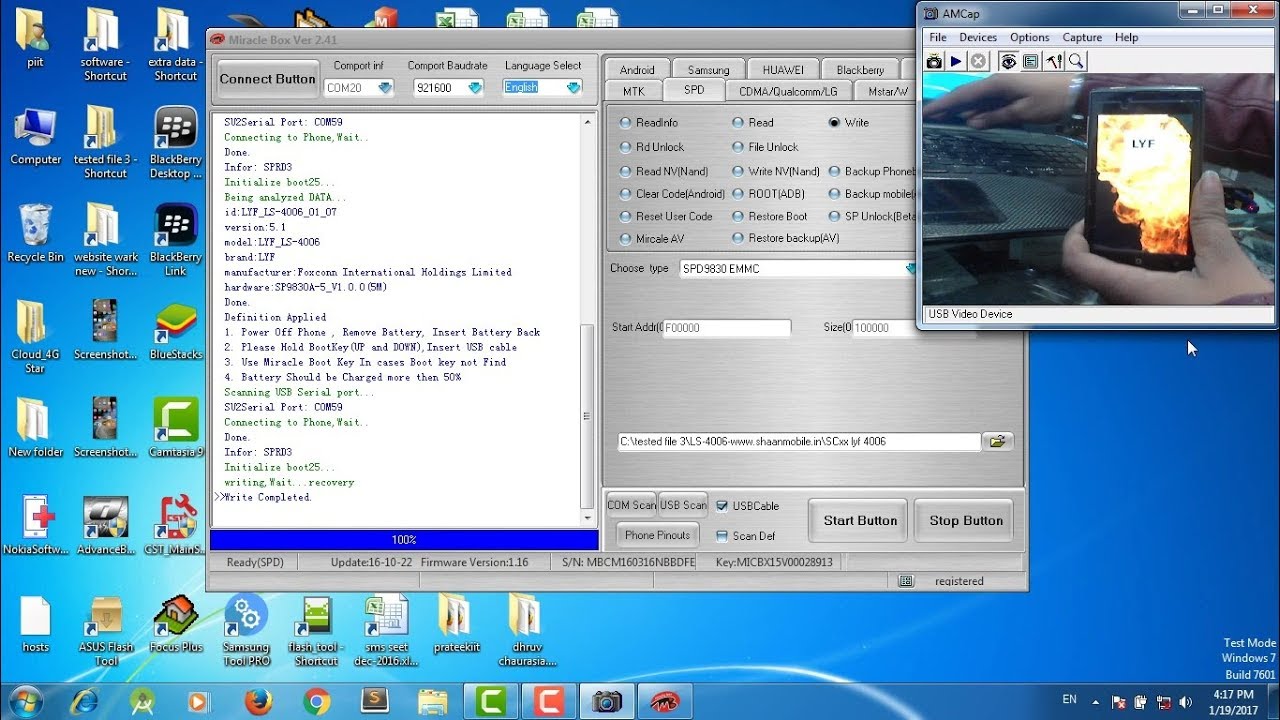Switch to the Android tab
Viewport: 1280px width, 720px height.
[637, 70]
